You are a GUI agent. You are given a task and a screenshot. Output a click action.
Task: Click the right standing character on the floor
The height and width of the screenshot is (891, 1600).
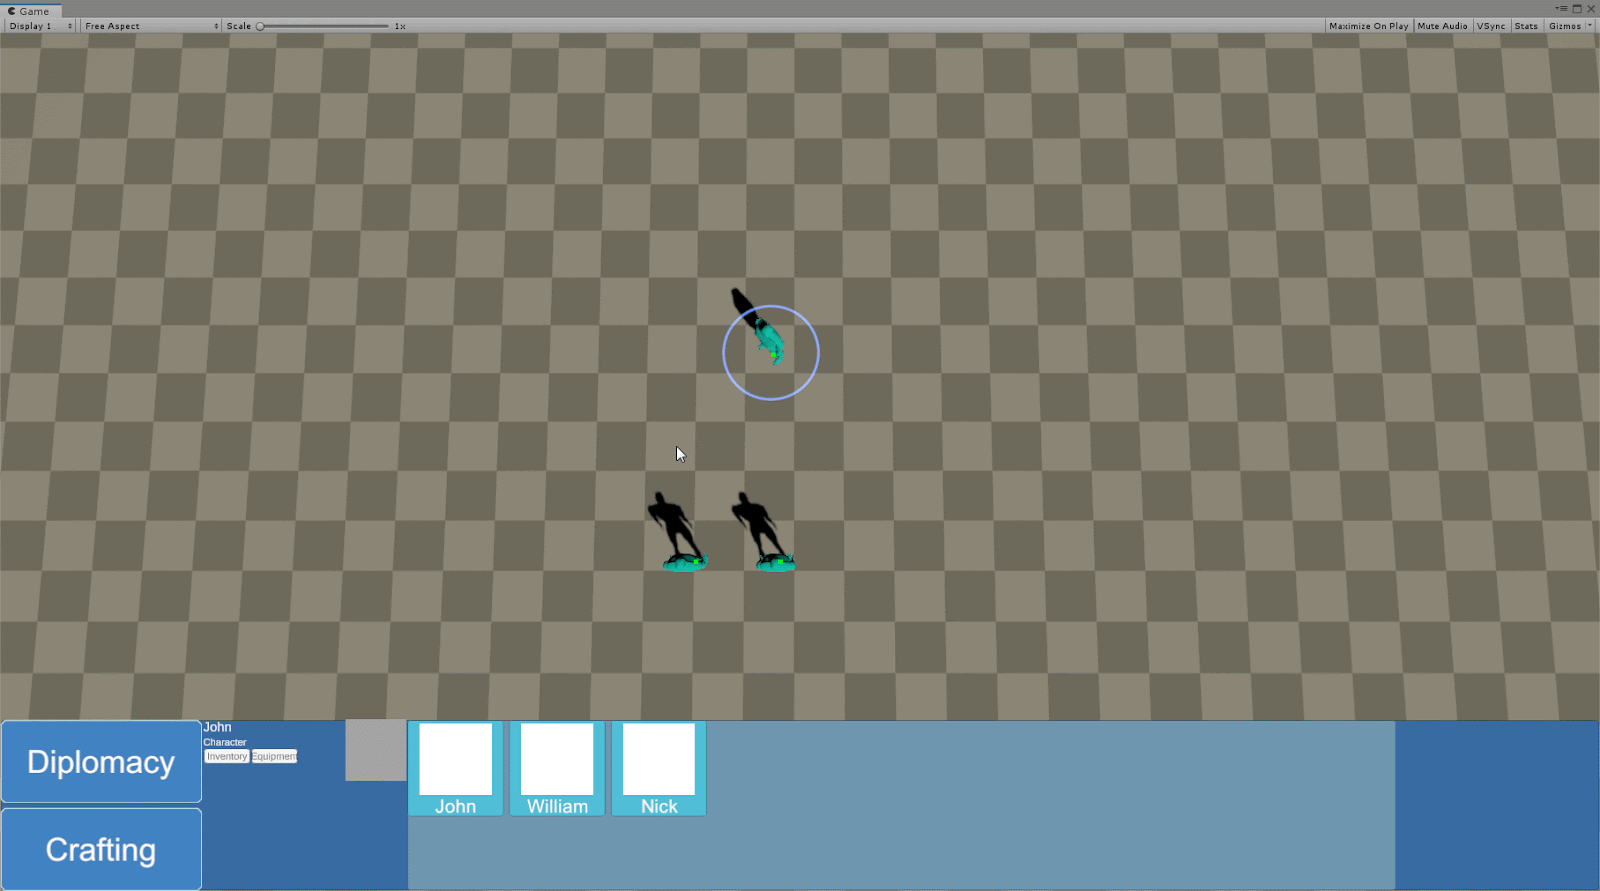(x=776, y=562)
